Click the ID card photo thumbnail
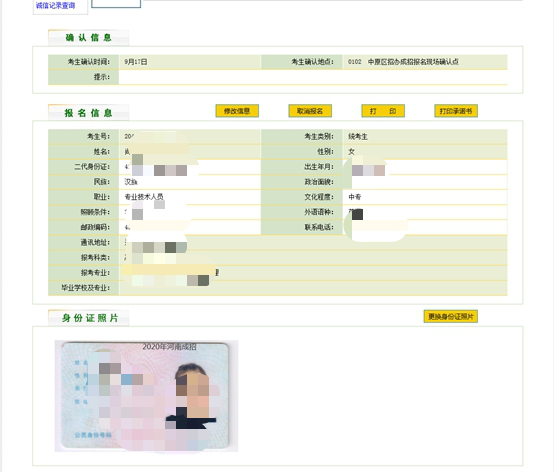 (x=146, y=396)
